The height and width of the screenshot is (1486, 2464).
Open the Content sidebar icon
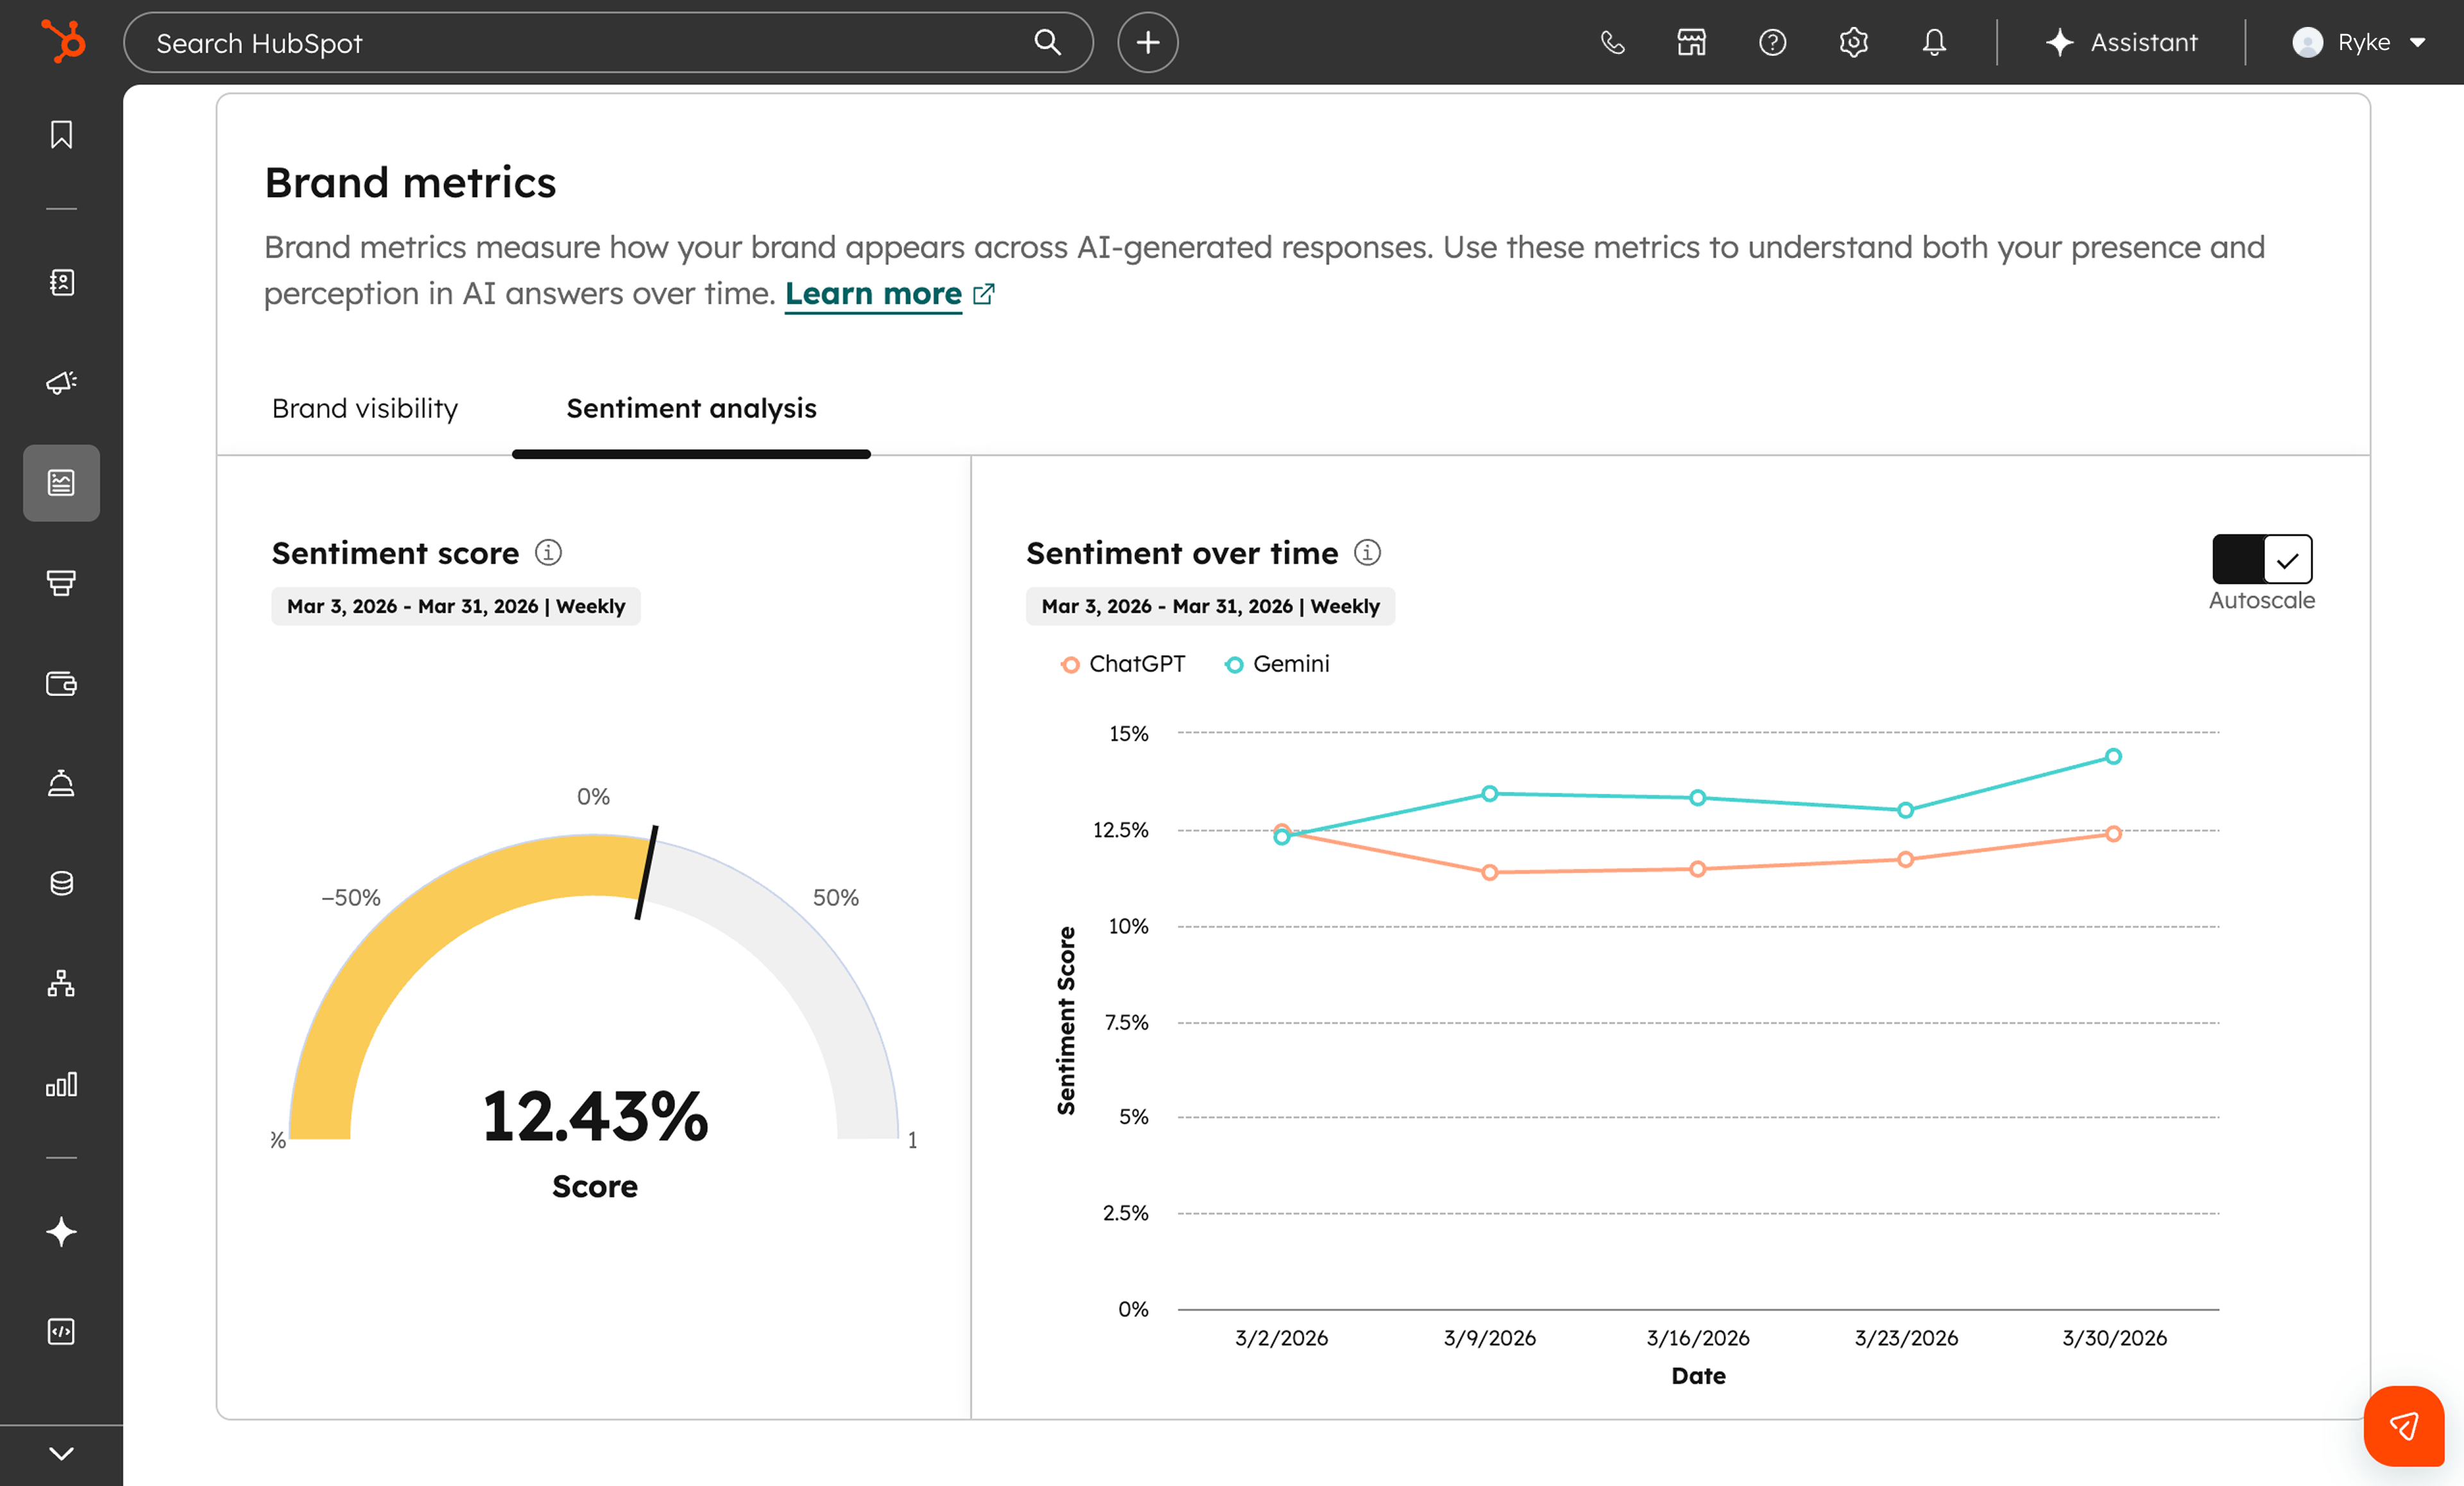[61, 483]
